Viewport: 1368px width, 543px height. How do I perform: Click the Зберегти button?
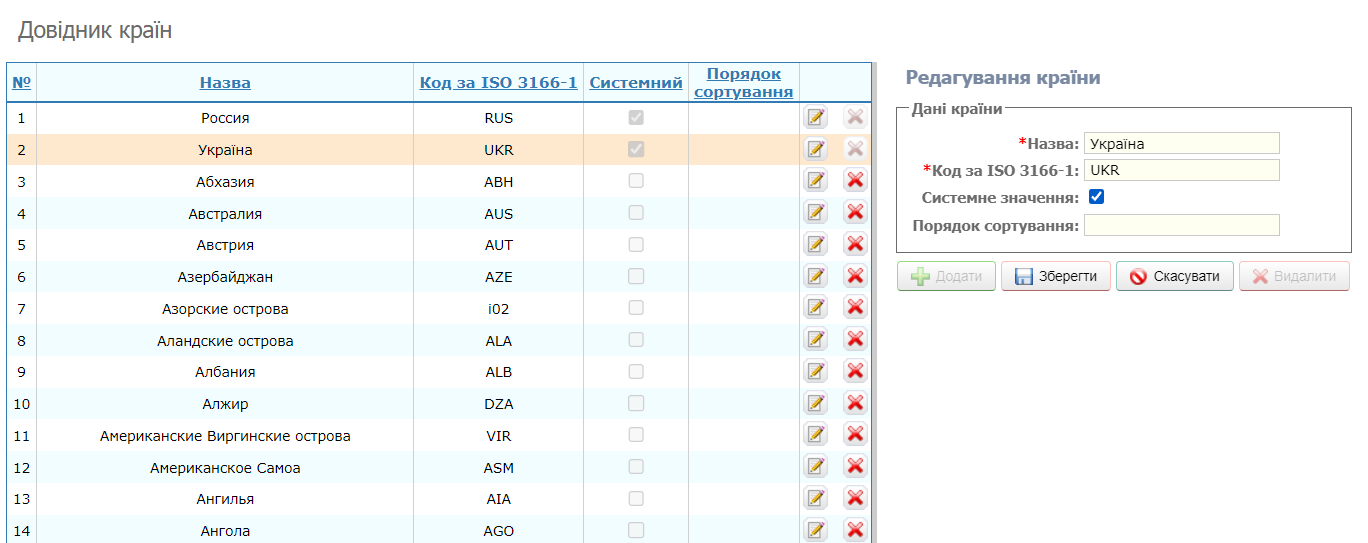coord(1055,277)
